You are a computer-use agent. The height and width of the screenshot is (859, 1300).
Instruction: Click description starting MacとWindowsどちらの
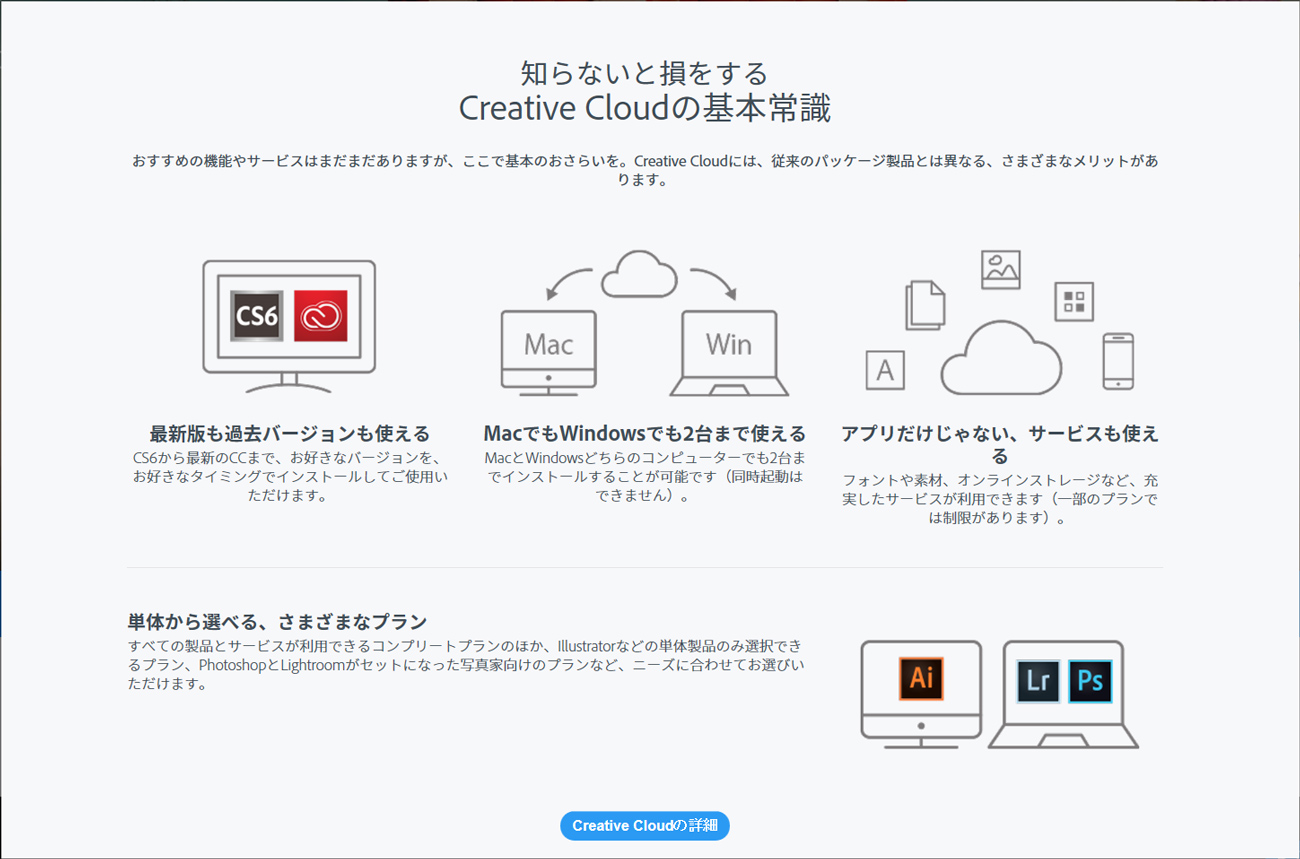pos(645,477)
